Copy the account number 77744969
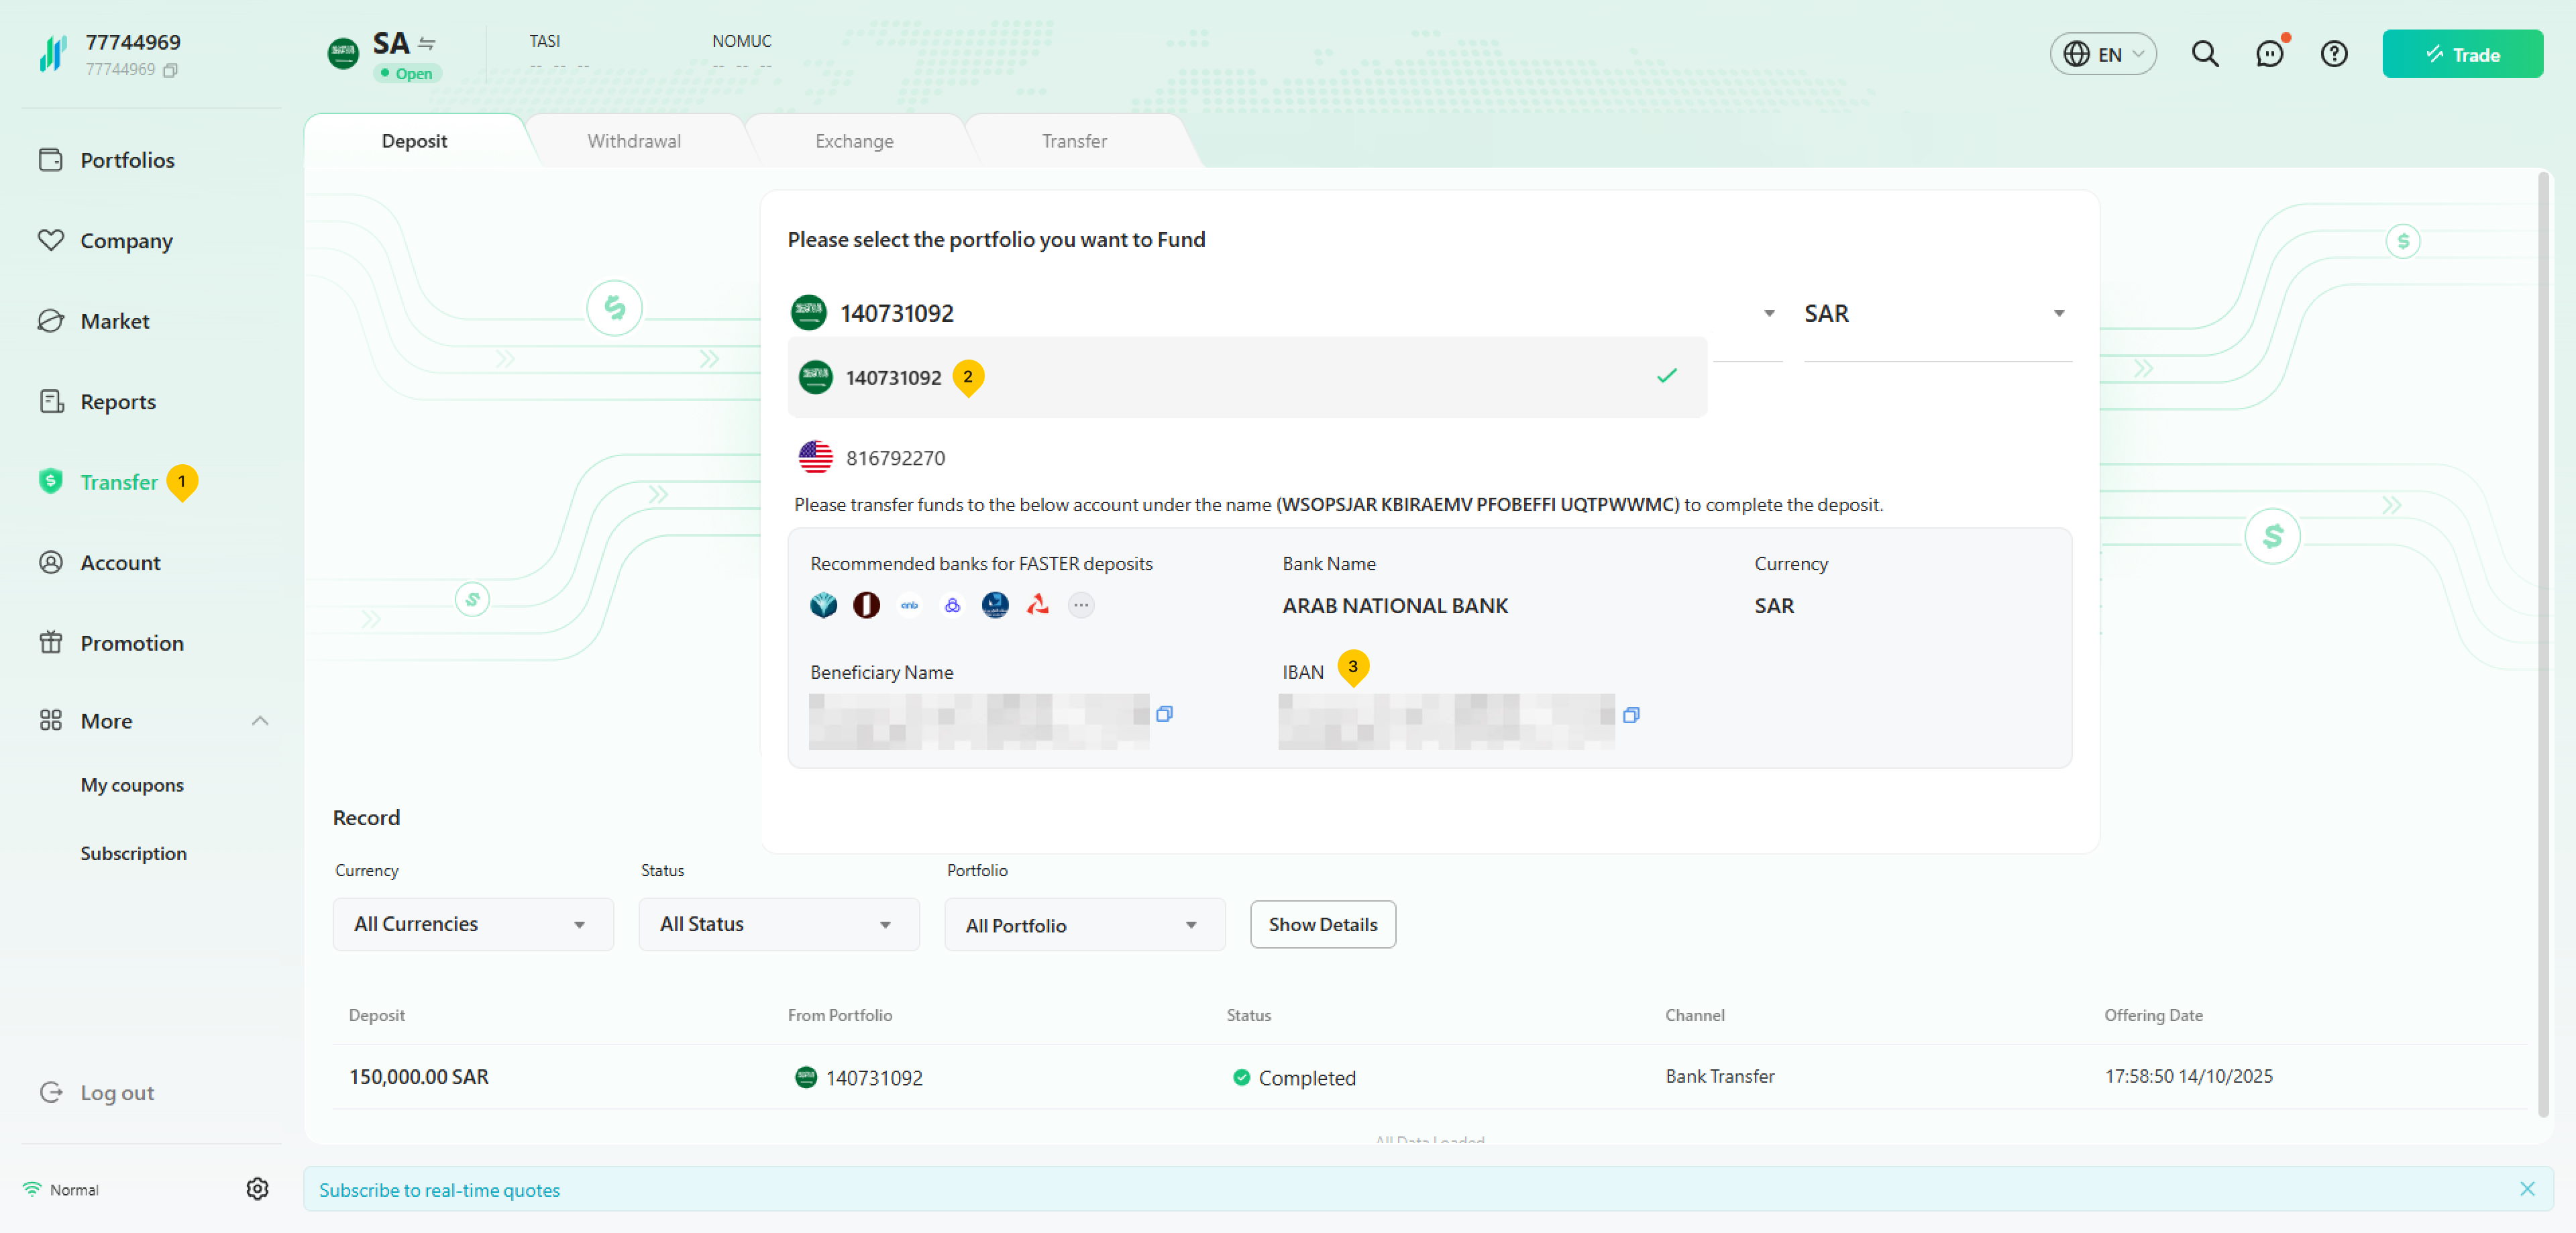This screenshot has width=2576, height=1233. click(171, 70)
